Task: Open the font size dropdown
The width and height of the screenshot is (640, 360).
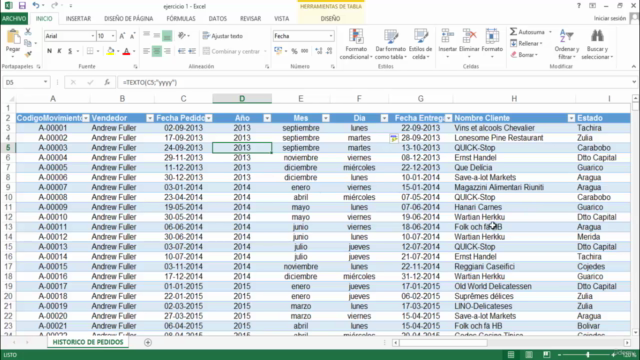Action: 113,36
